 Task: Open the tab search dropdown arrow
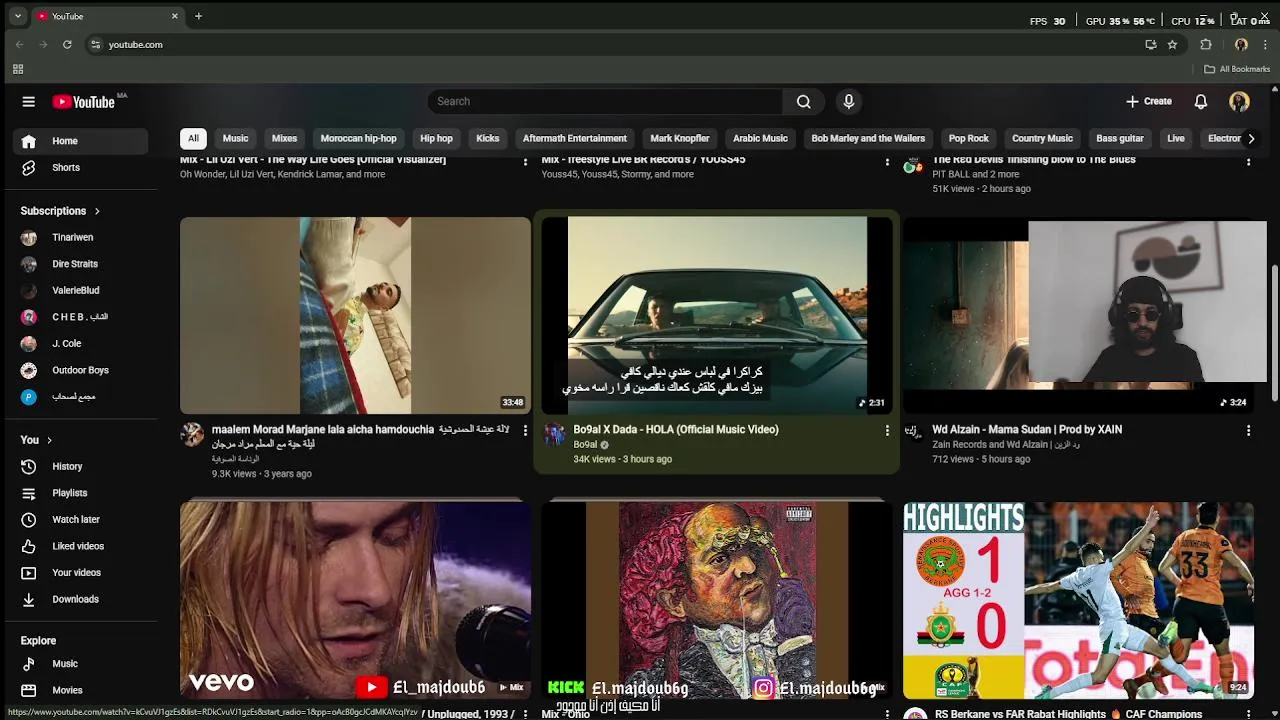17,16
